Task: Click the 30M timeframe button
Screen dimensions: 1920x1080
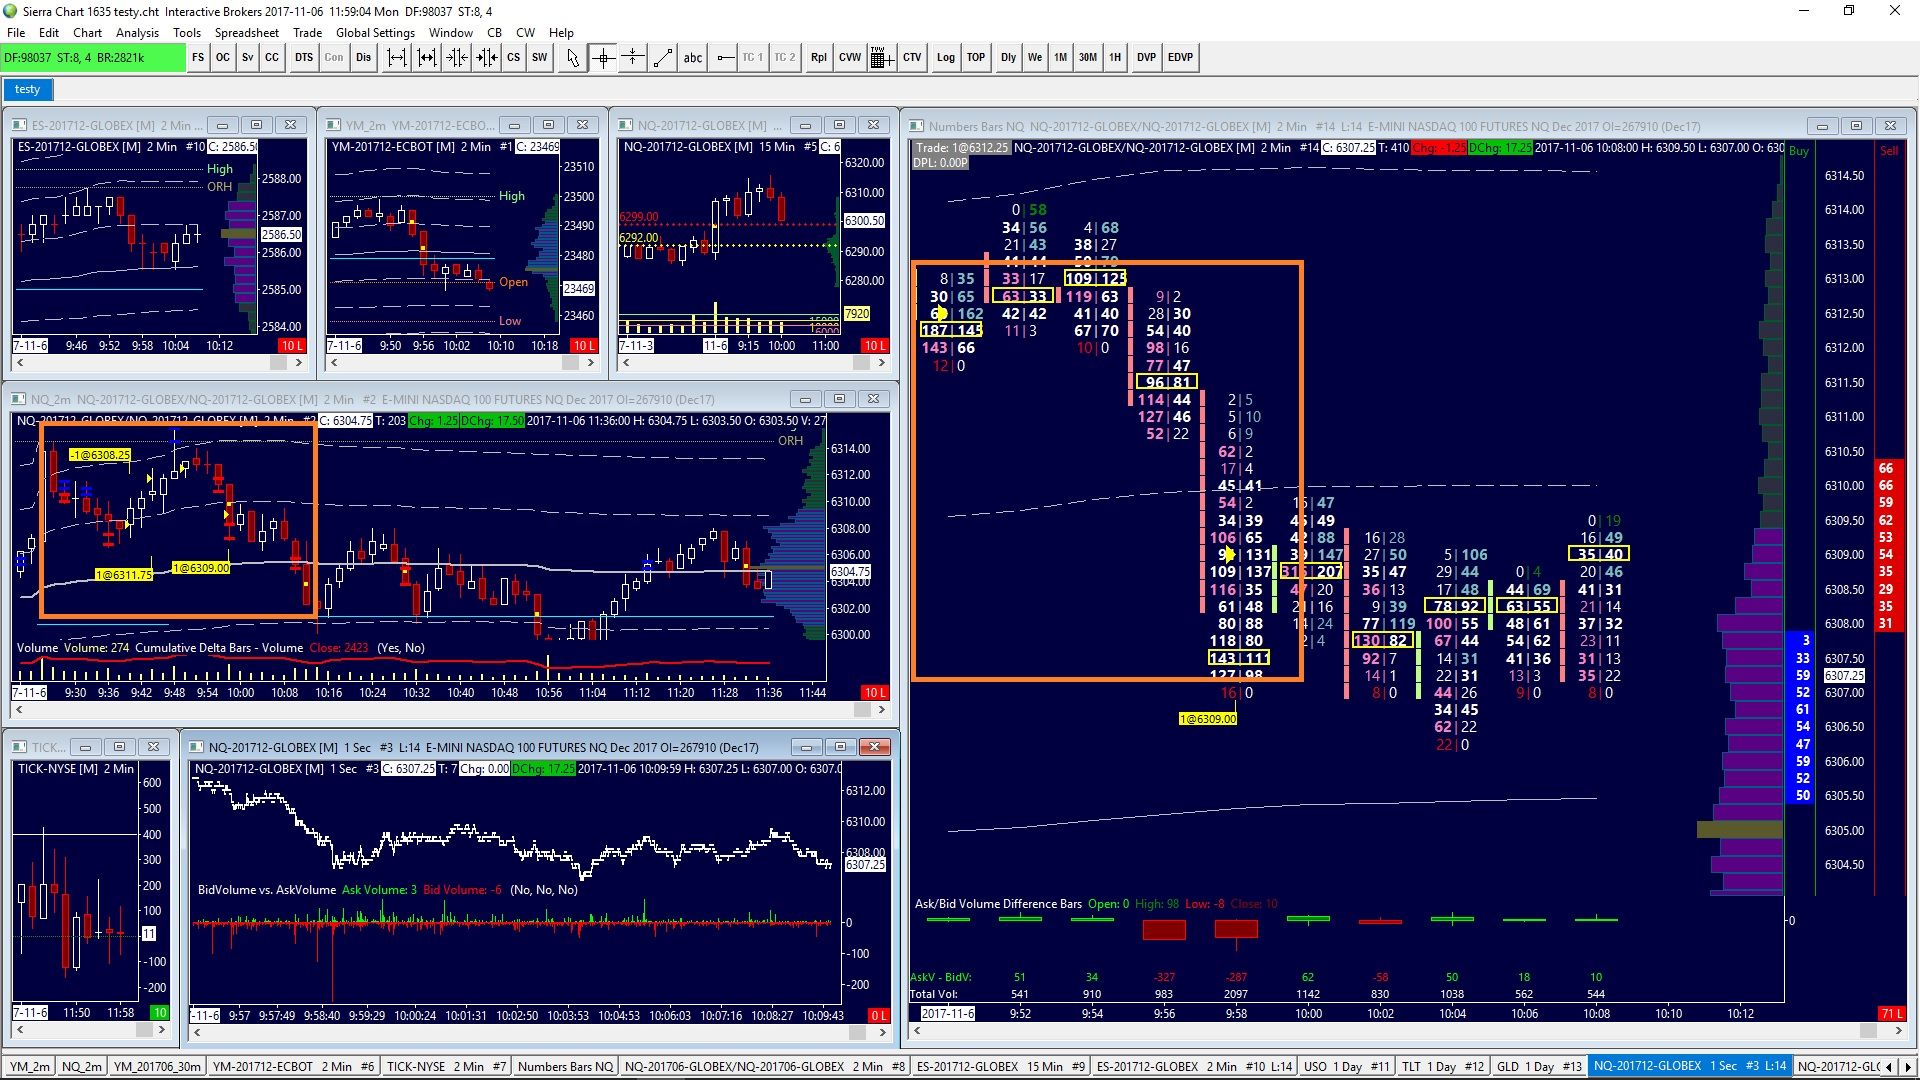Action: coord(1087,58)
